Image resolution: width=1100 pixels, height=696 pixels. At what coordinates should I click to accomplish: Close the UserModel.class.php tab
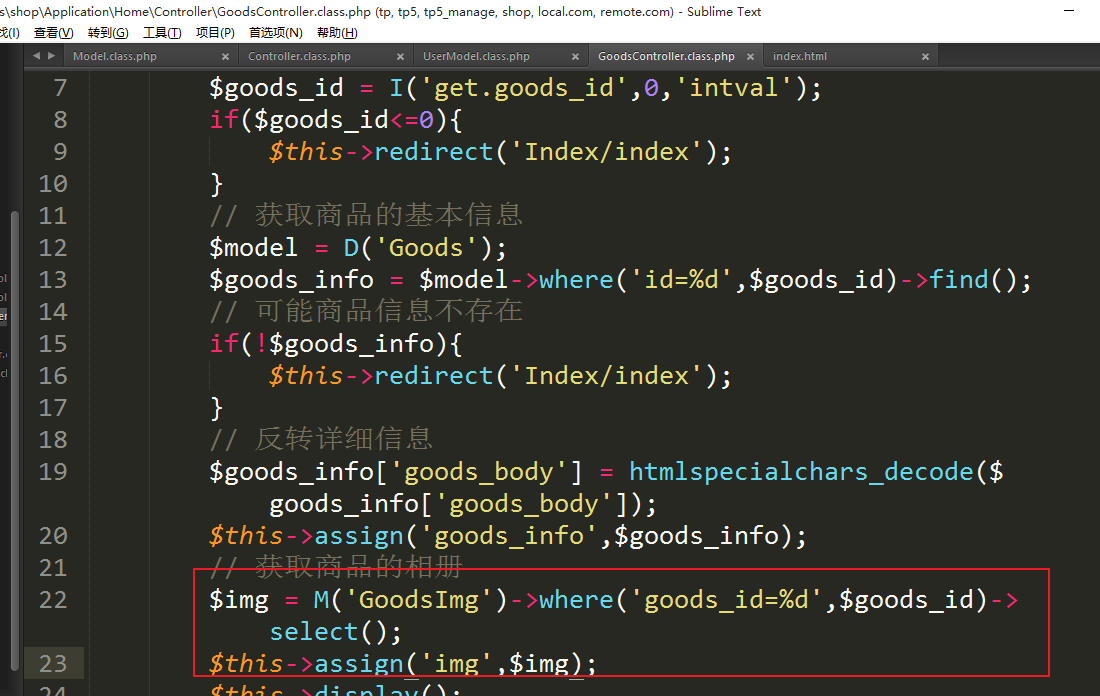point(576,57)
